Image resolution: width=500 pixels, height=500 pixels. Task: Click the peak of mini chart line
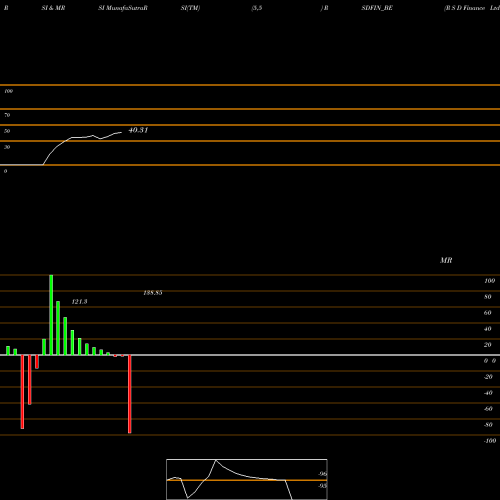[216, 460]
